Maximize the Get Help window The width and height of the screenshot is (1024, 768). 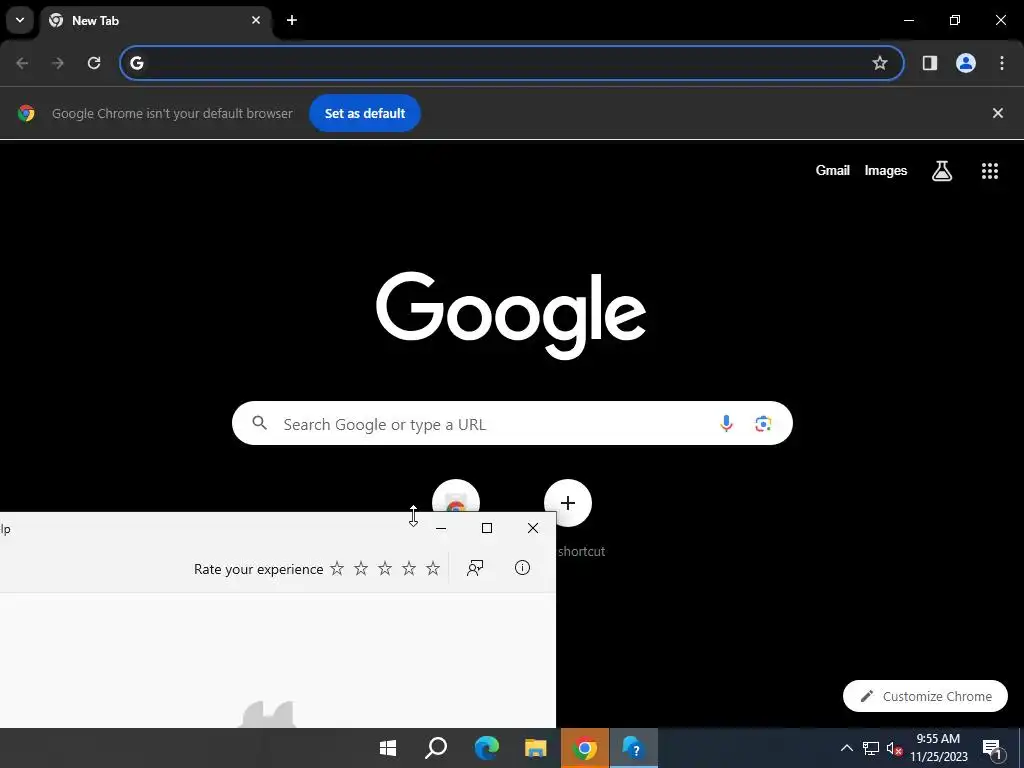487,528
